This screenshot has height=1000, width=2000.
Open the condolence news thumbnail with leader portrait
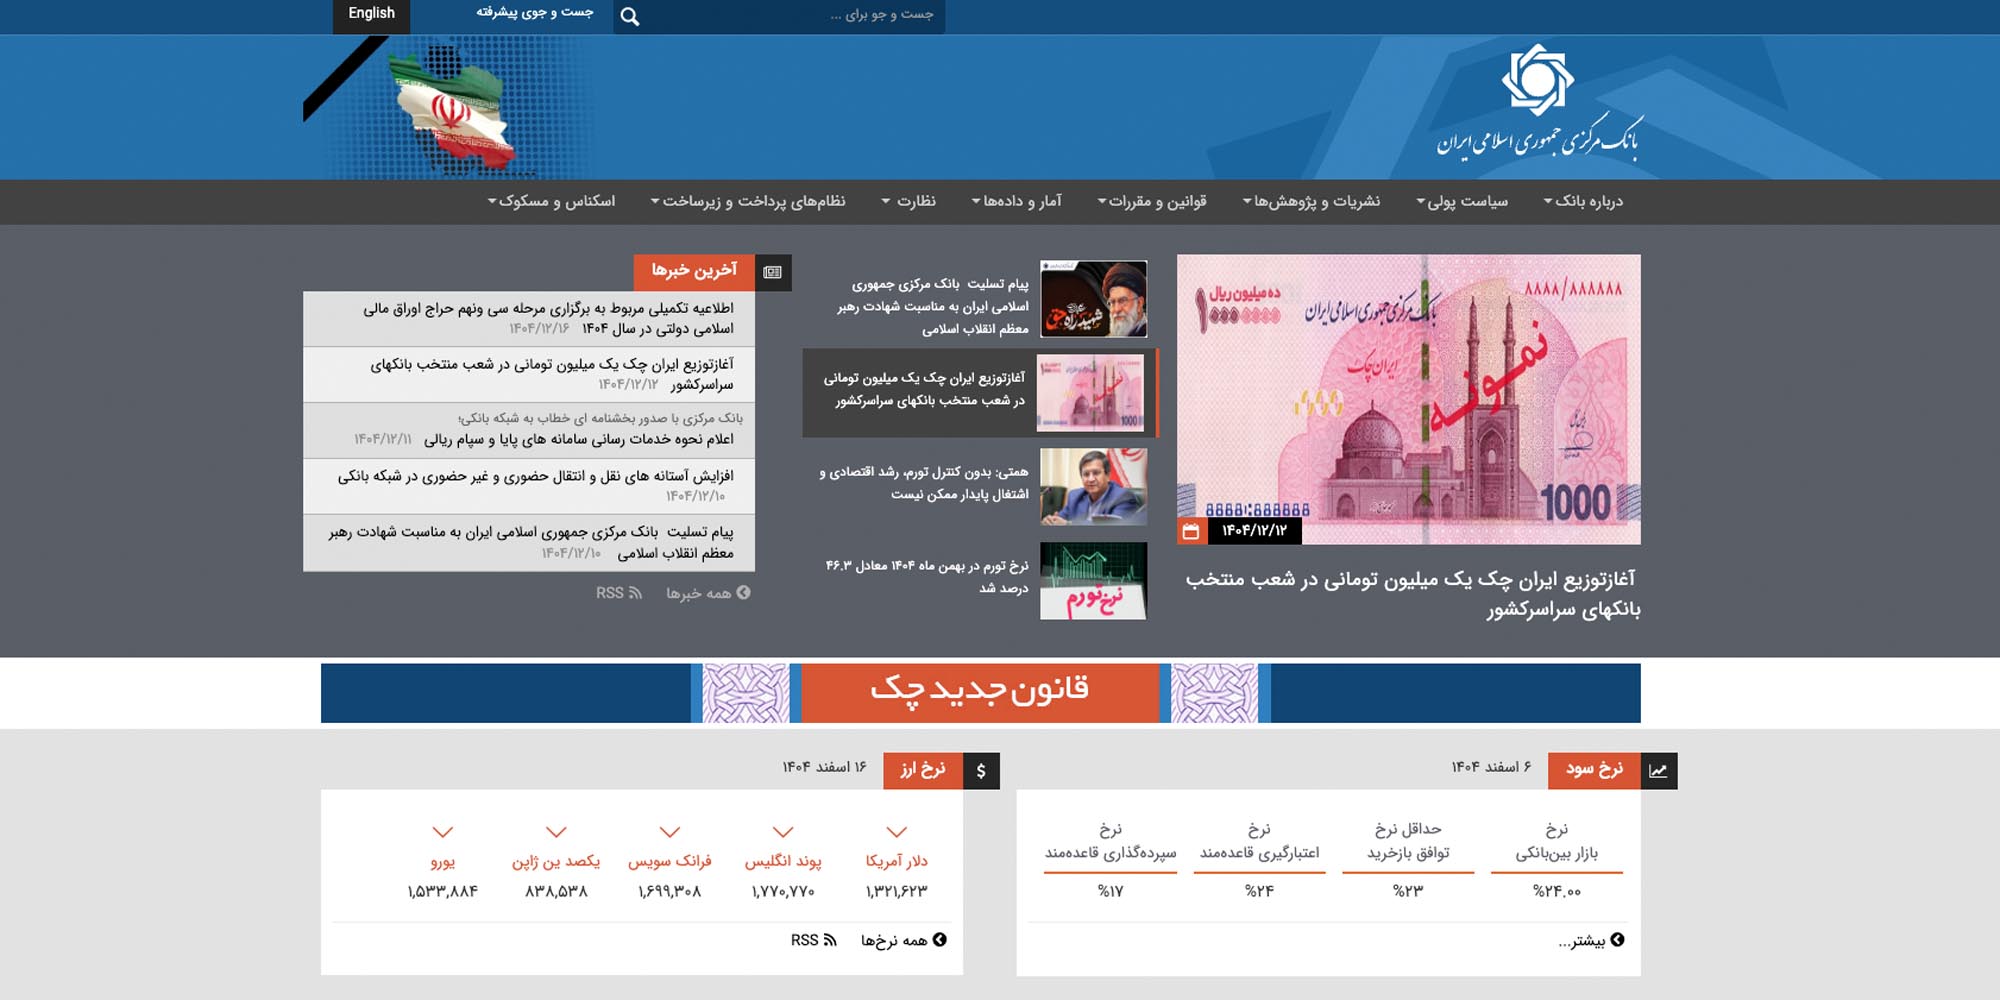coord(1093,299)
